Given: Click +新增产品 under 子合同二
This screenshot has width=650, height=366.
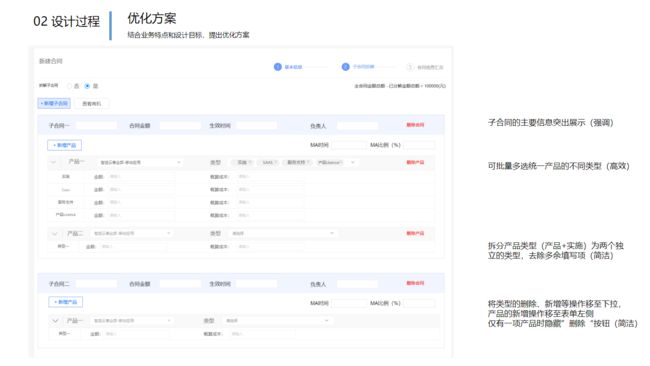Looking at the screenshot, I should (x=65, y=302).
